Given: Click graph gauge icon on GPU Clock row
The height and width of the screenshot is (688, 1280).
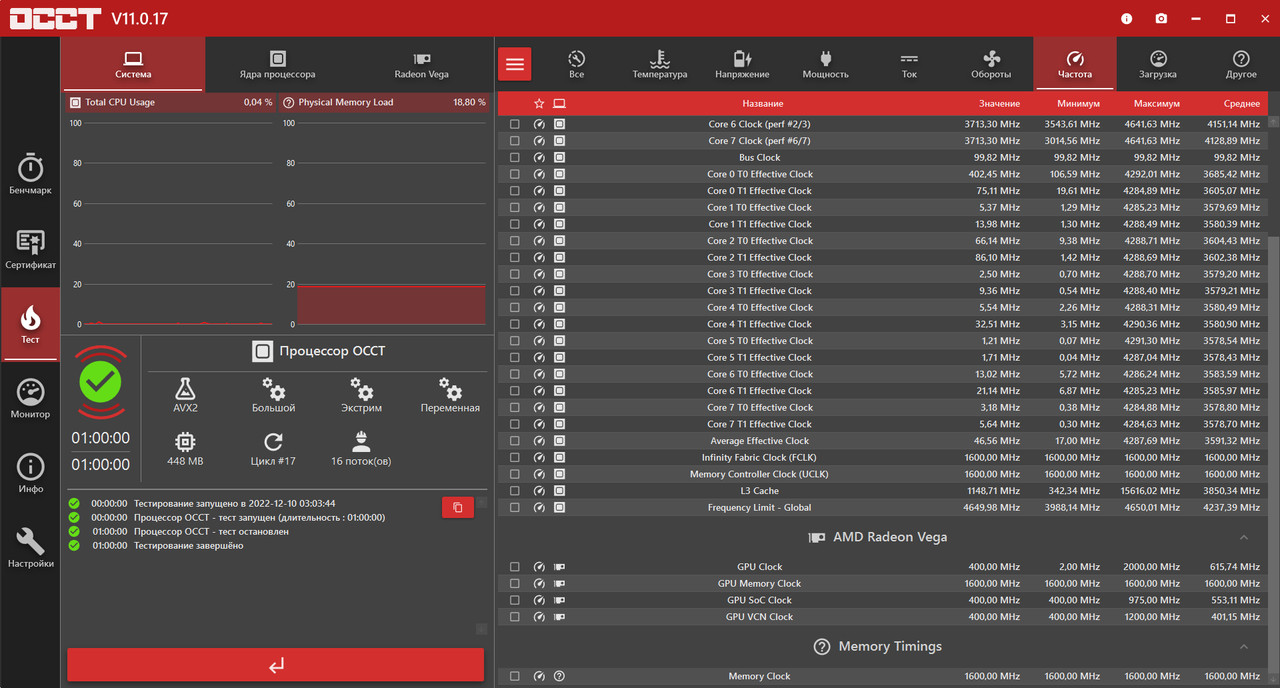Looking at the screenshot, I should pyautogui.click(x=540, y=567).
